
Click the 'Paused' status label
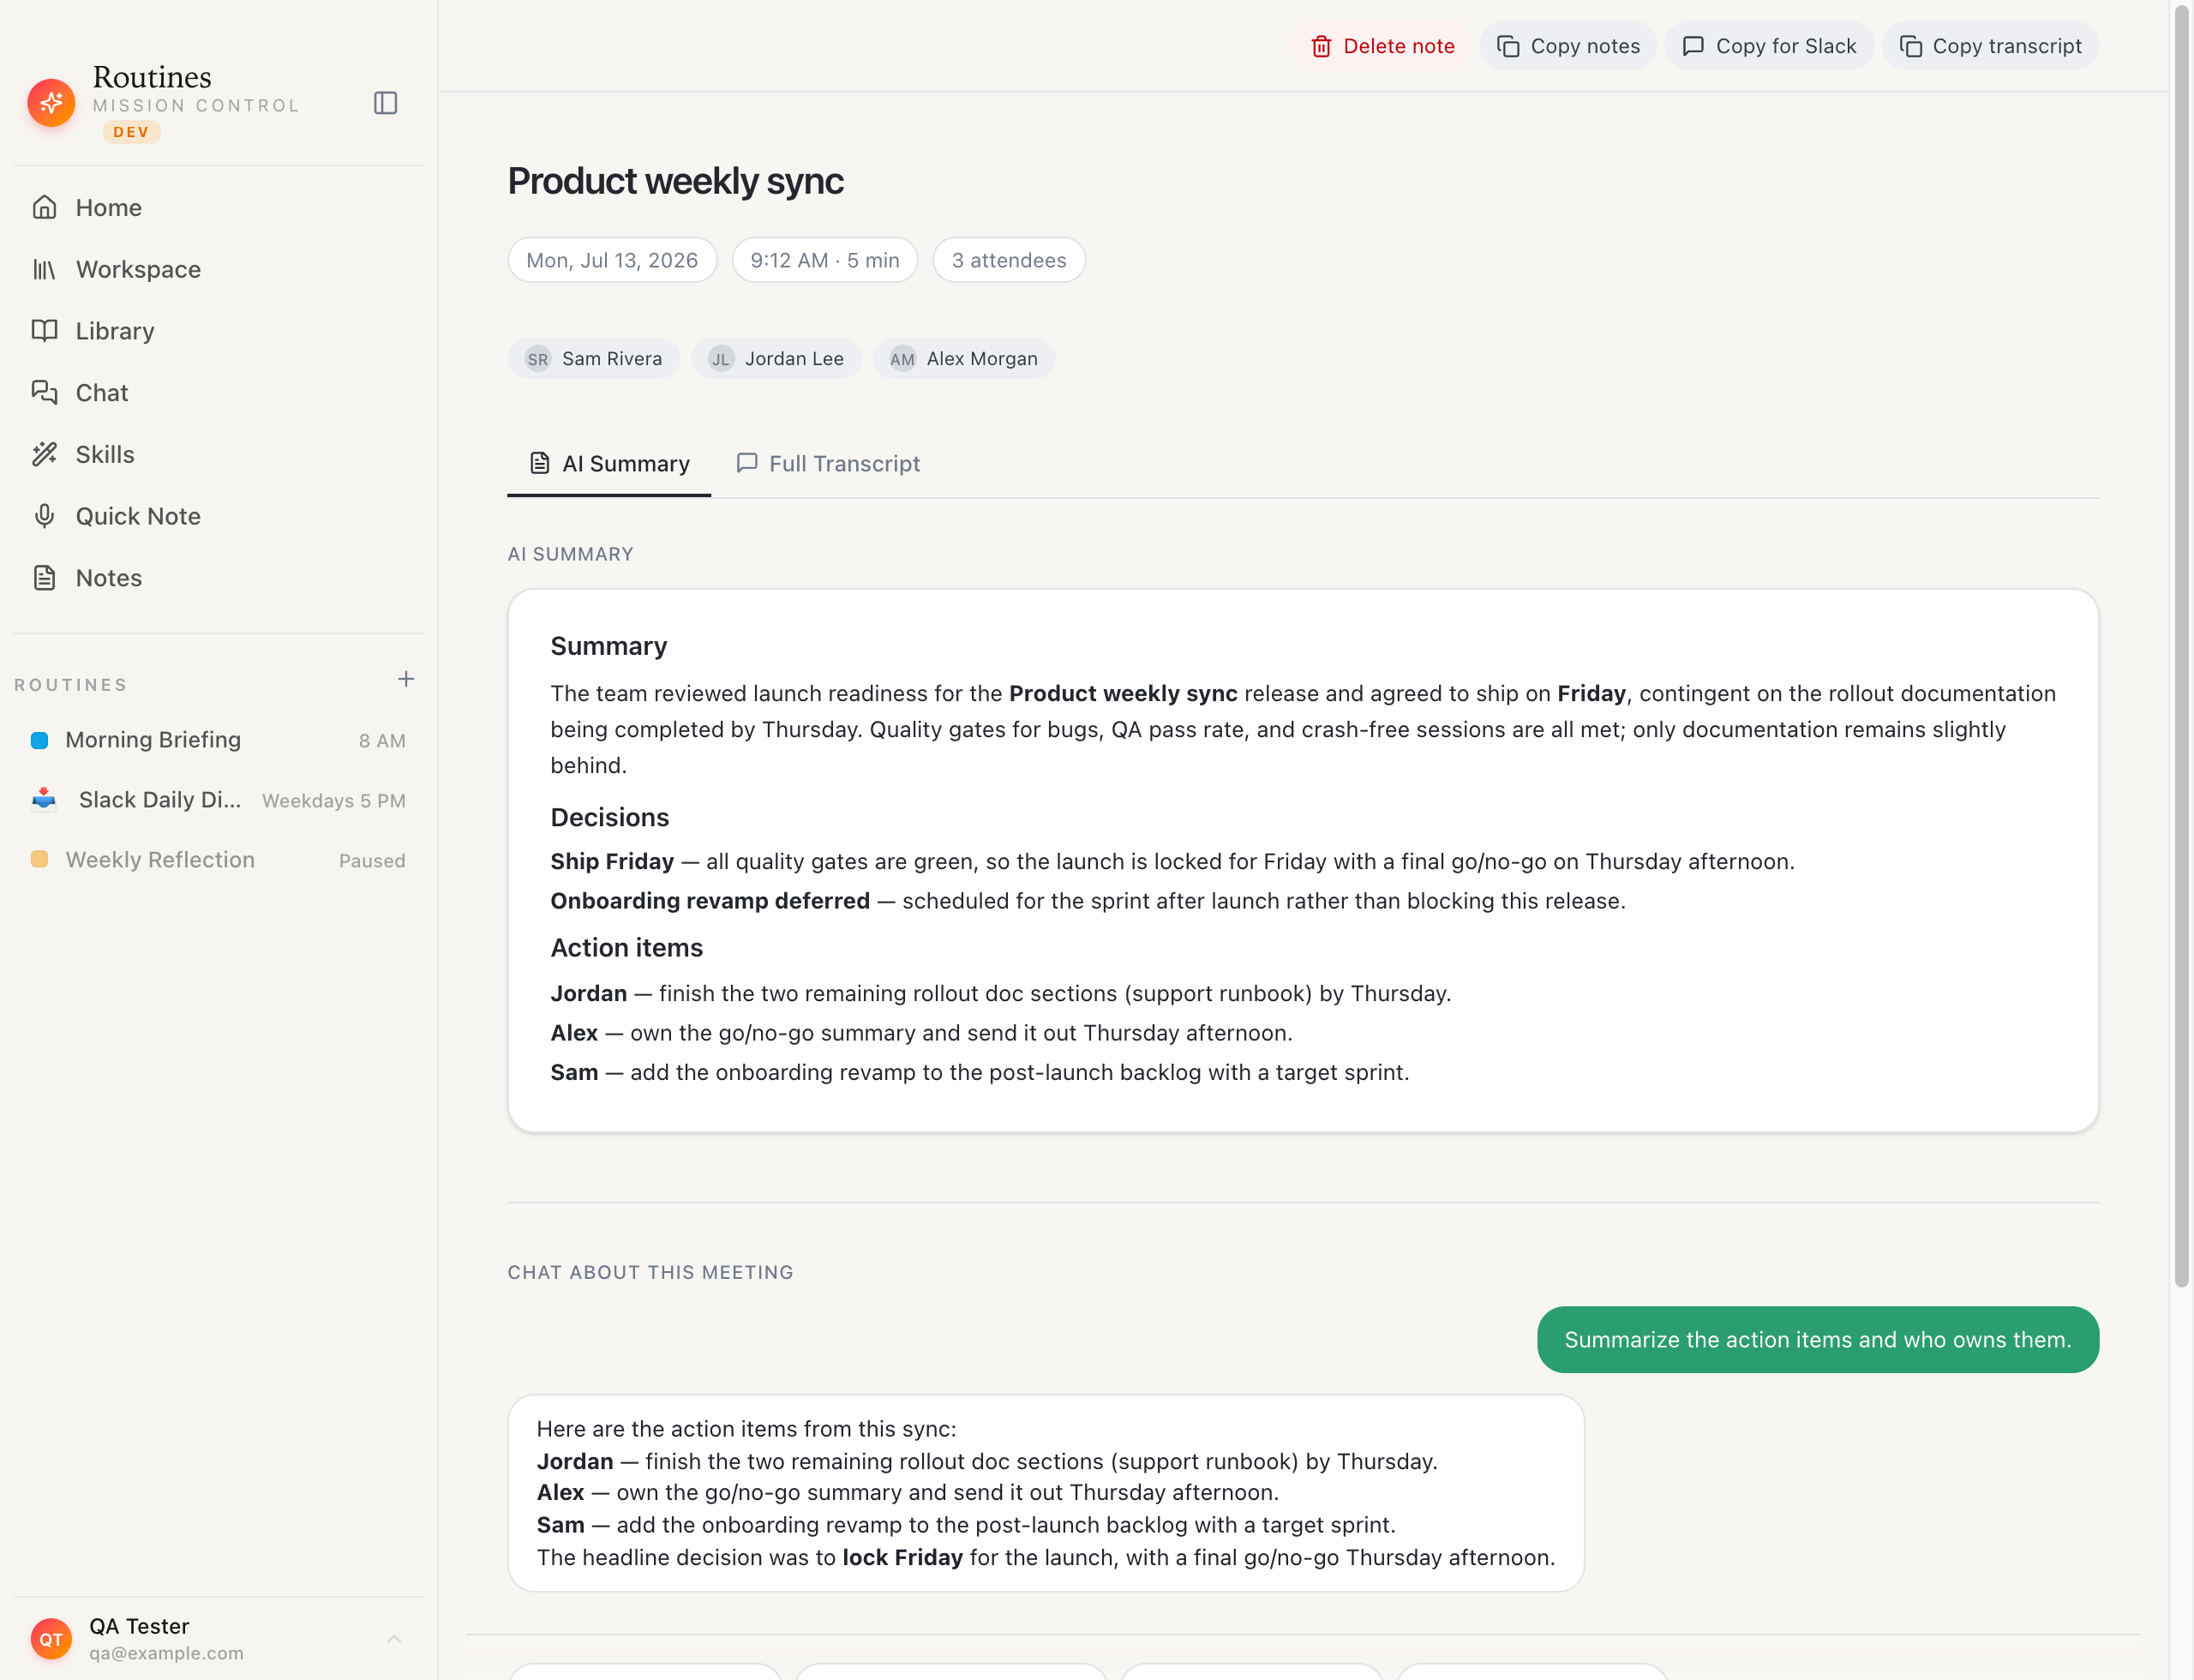(372, 861)
